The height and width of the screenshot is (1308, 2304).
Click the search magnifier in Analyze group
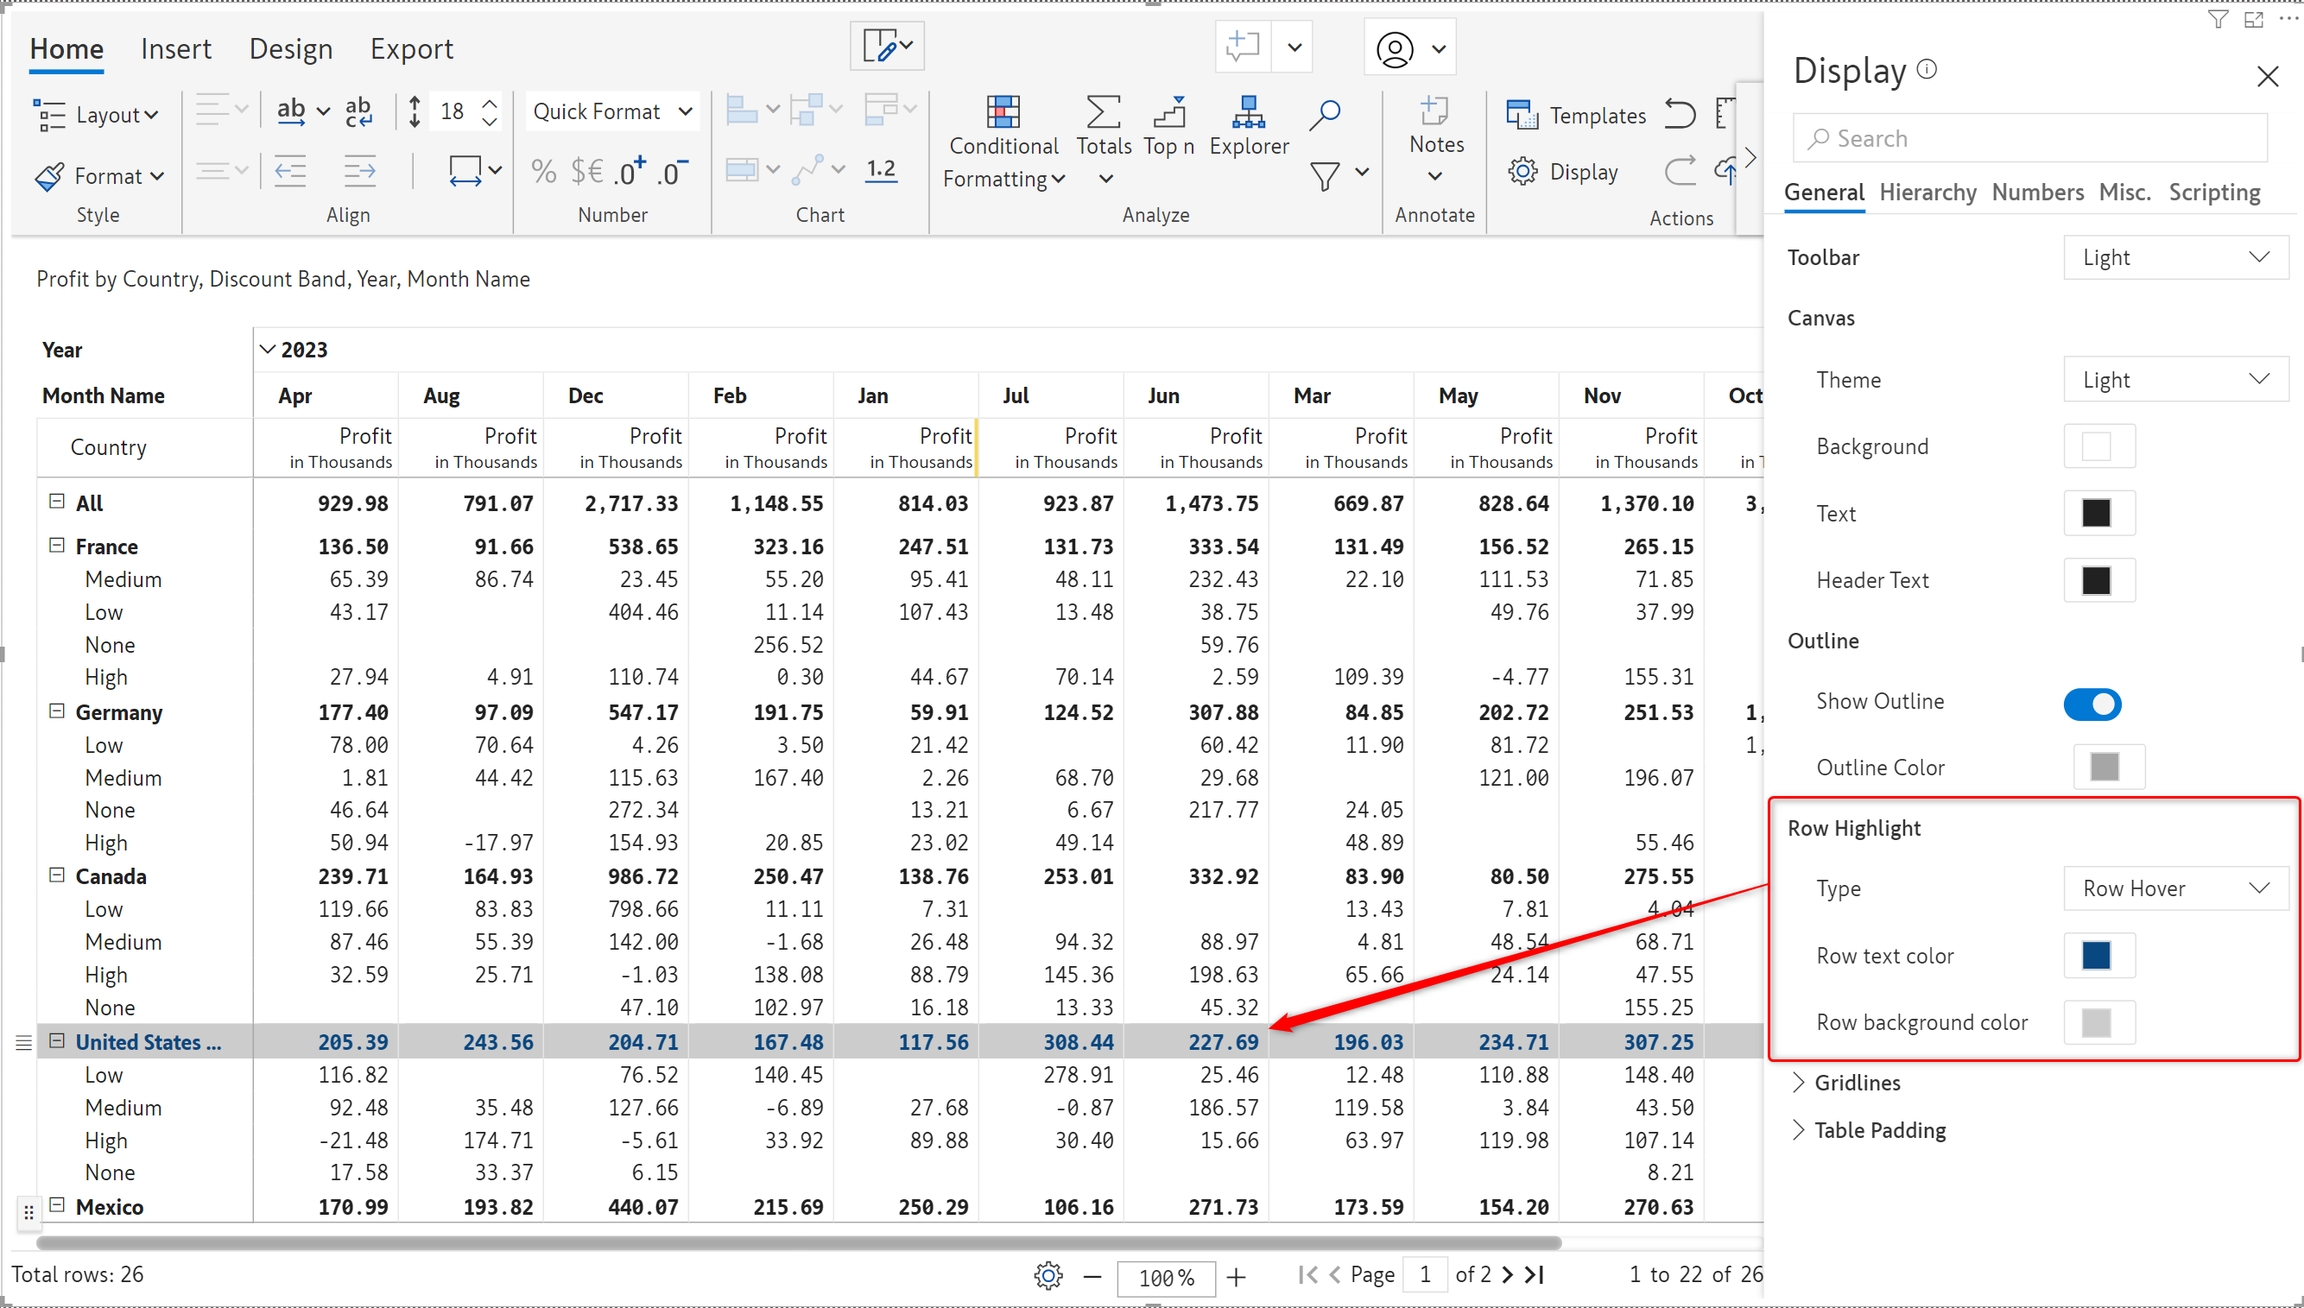pos(1324,114)
